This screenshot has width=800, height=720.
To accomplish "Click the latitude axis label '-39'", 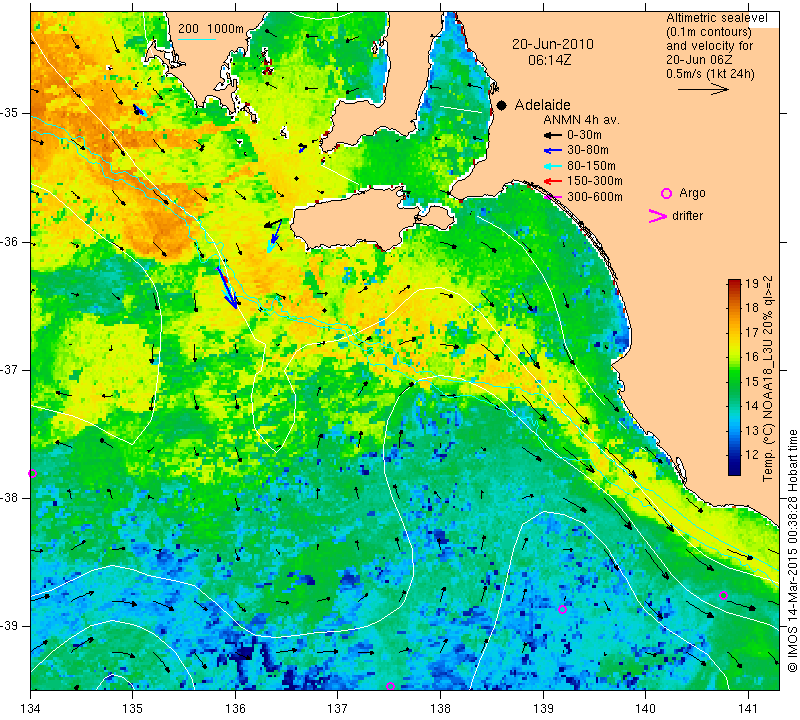I will pos(10,626).
